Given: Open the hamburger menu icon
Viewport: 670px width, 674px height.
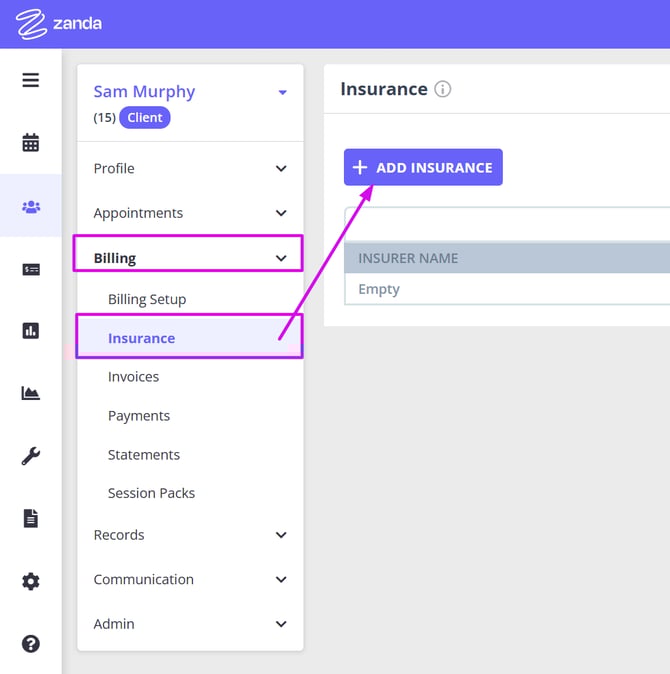Looking at the screenshot, I should click(31, 80).
